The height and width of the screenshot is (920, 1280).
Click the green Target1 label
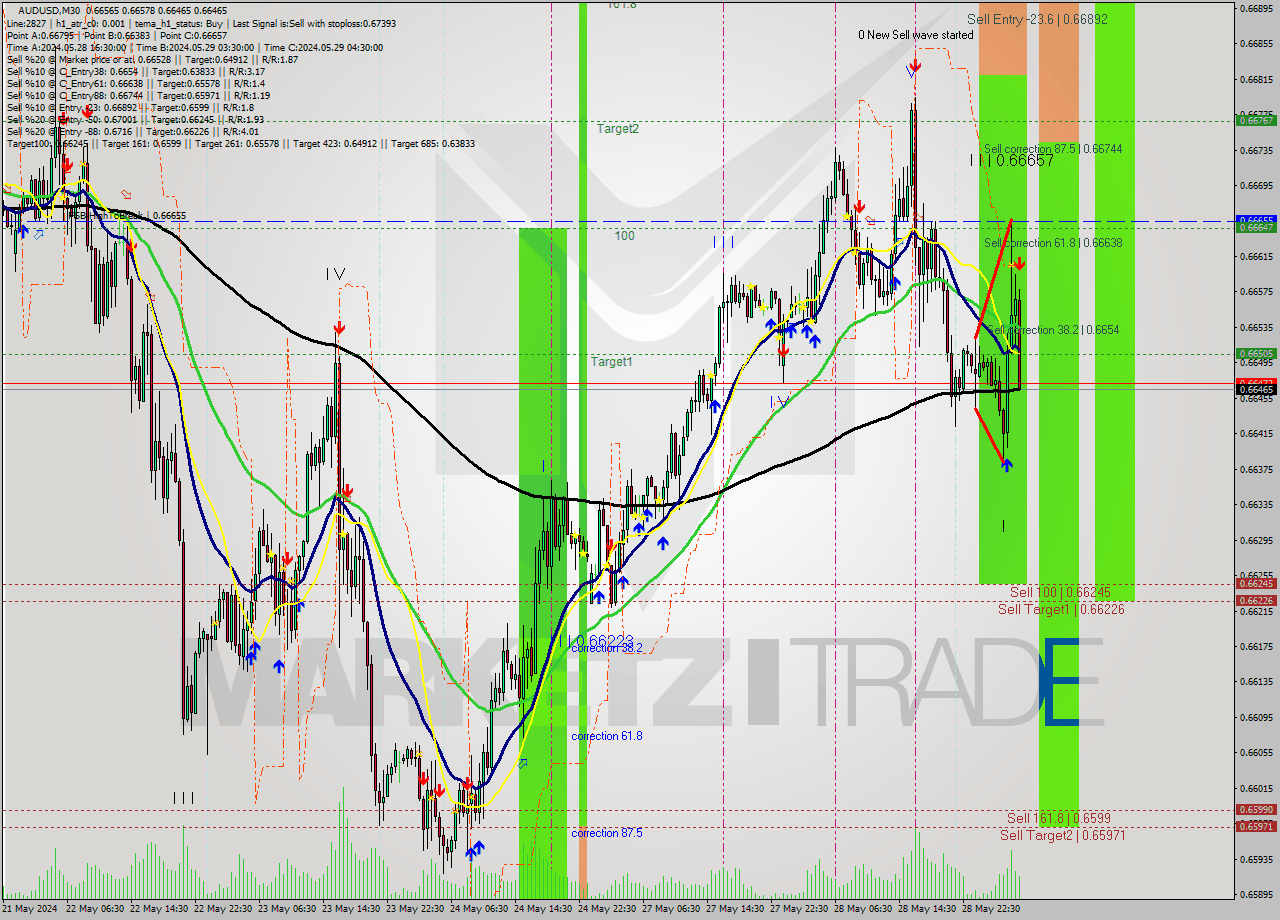tap(611, 361)
